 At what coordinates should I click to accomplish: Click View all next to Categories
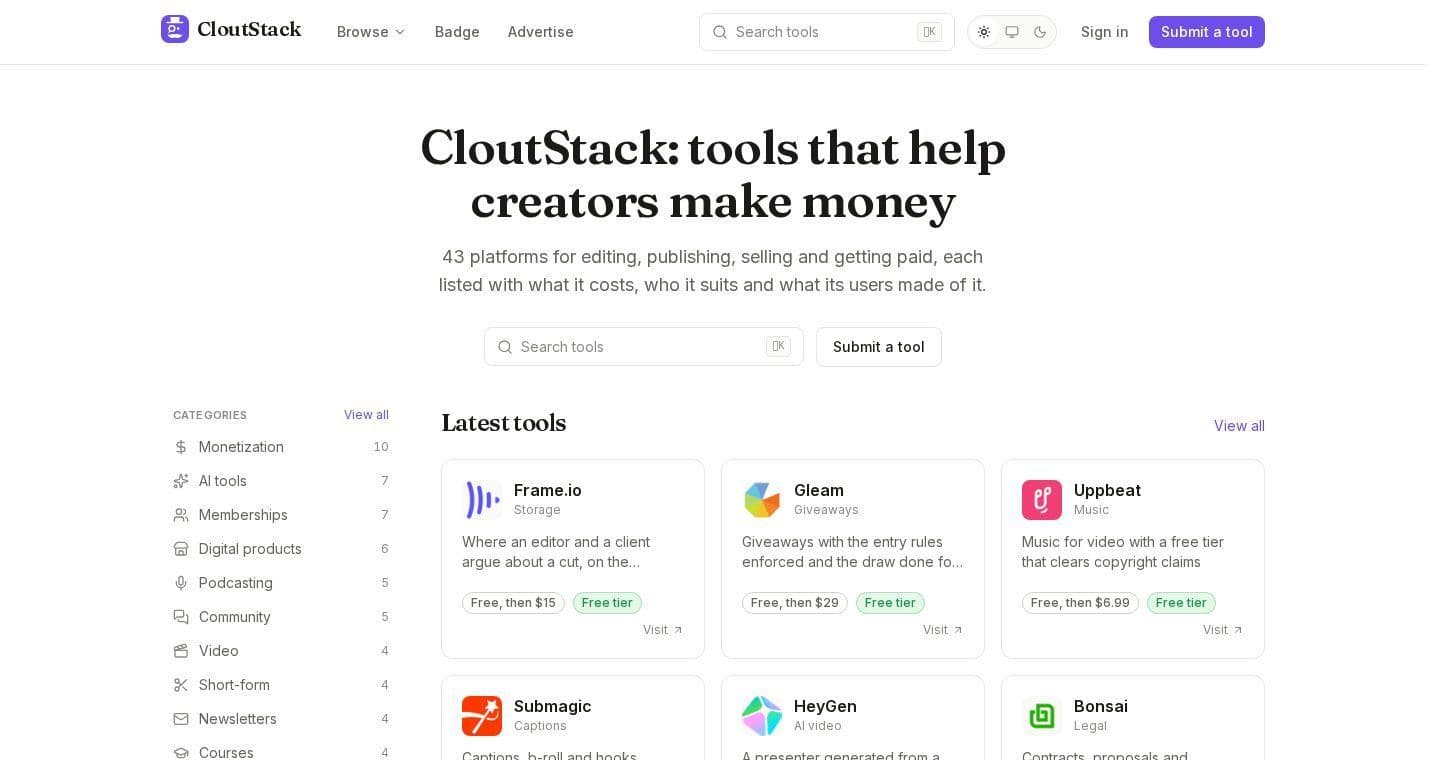tap(366, 415)
